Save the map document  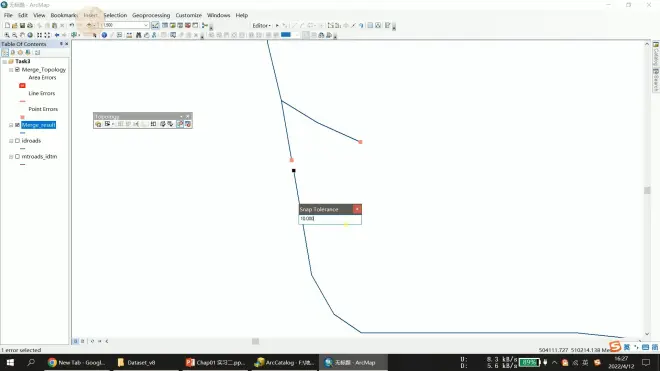click(x=22, y=26)
